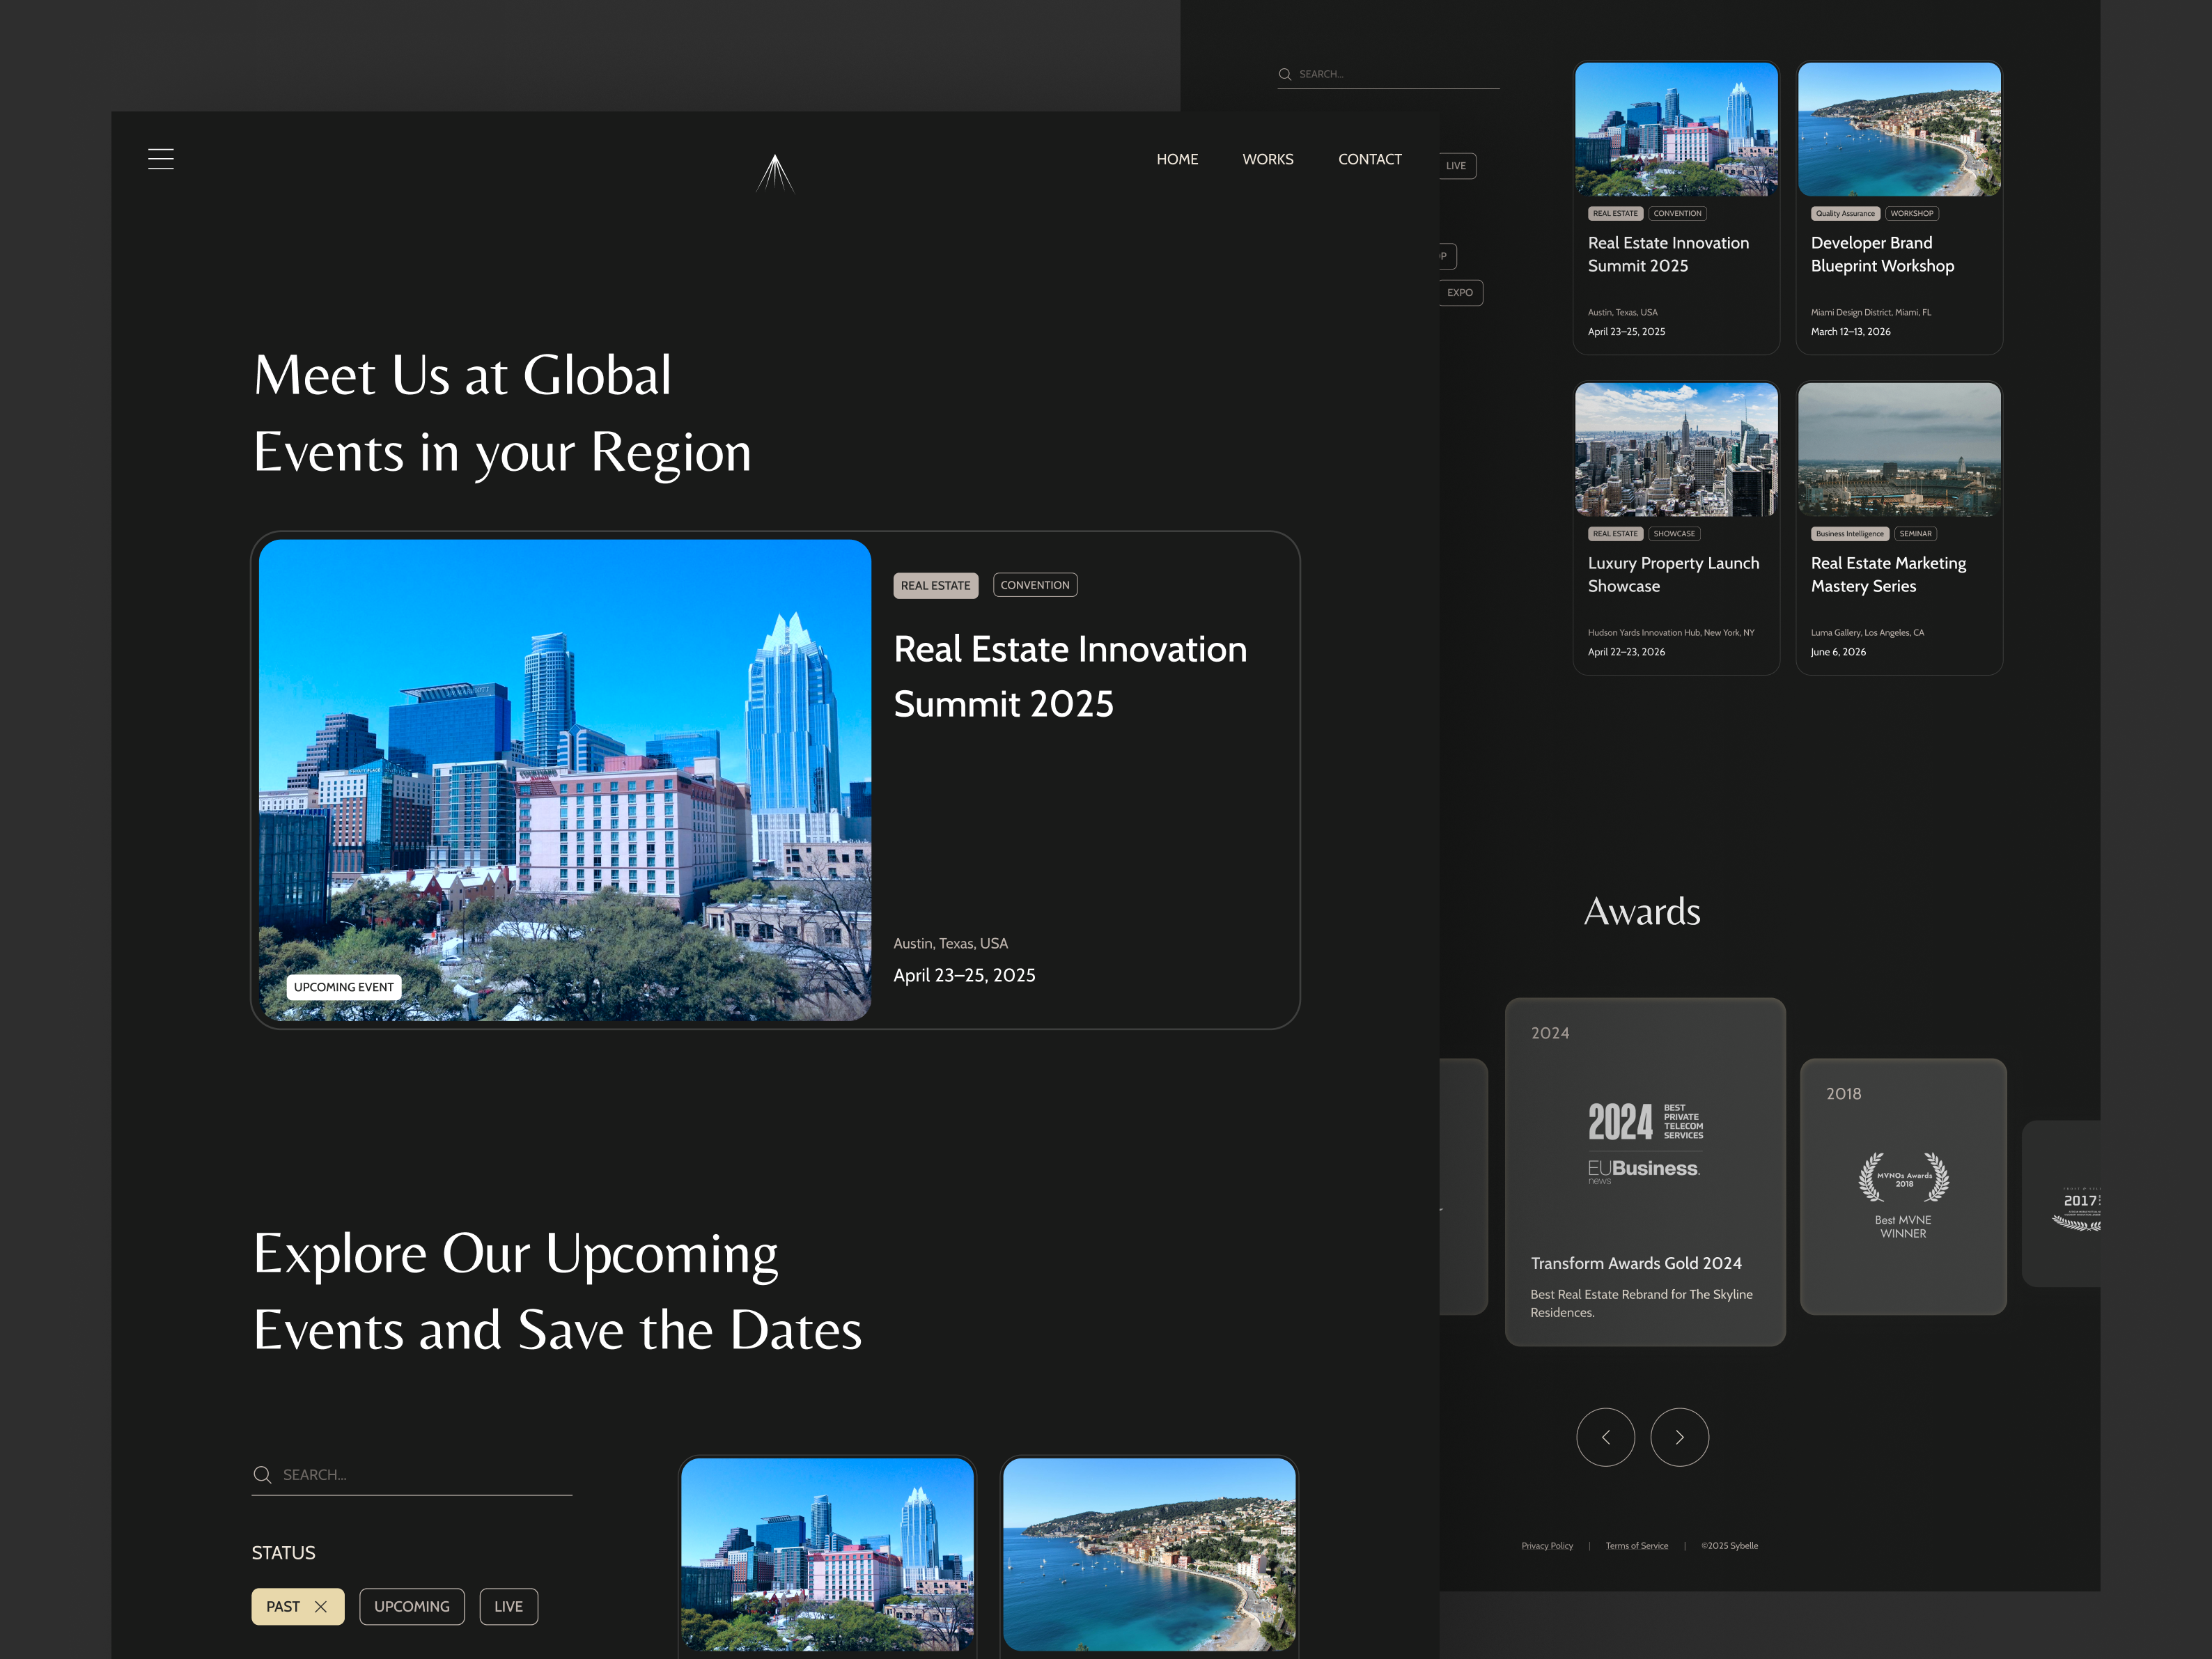Click the magnifier icon in the top-right search bar
The width and height of the screenshot is (2212, 1659).
tap(1286, 73)
